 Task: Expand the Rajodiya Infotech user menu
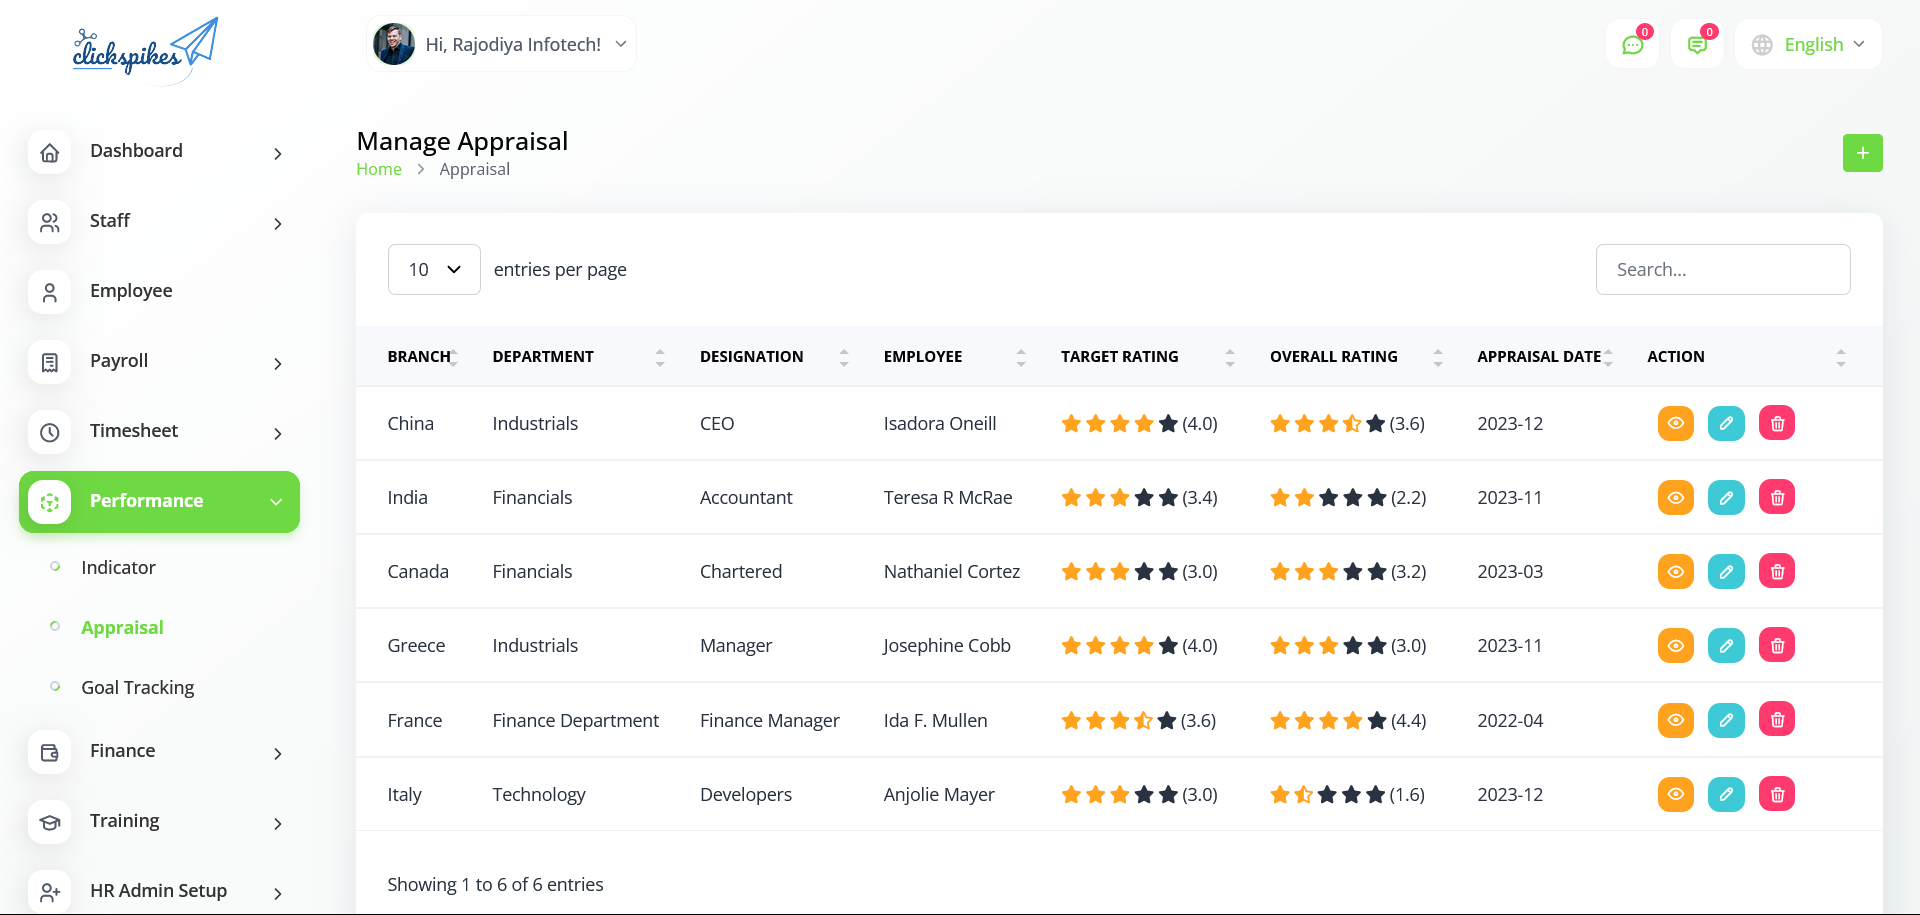501,45
